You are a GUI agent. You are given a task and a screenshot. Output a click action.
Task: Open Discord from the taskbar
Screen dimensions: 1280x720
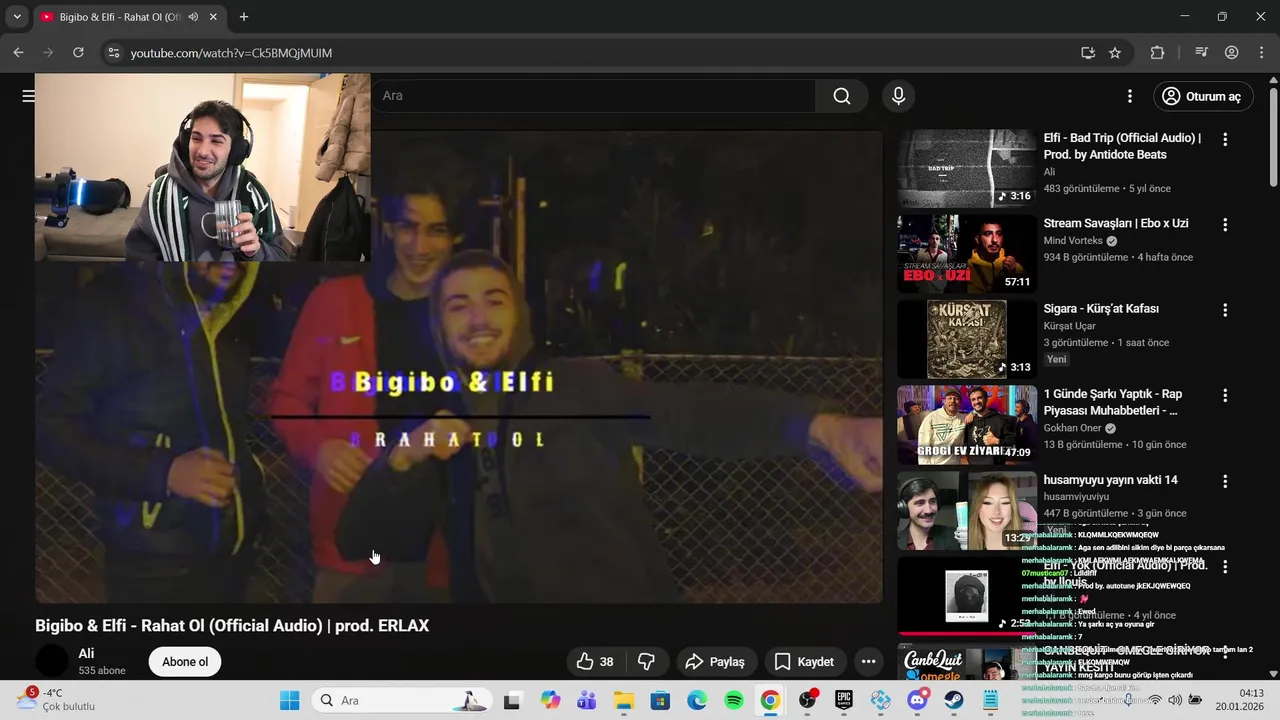pos(917,700)
